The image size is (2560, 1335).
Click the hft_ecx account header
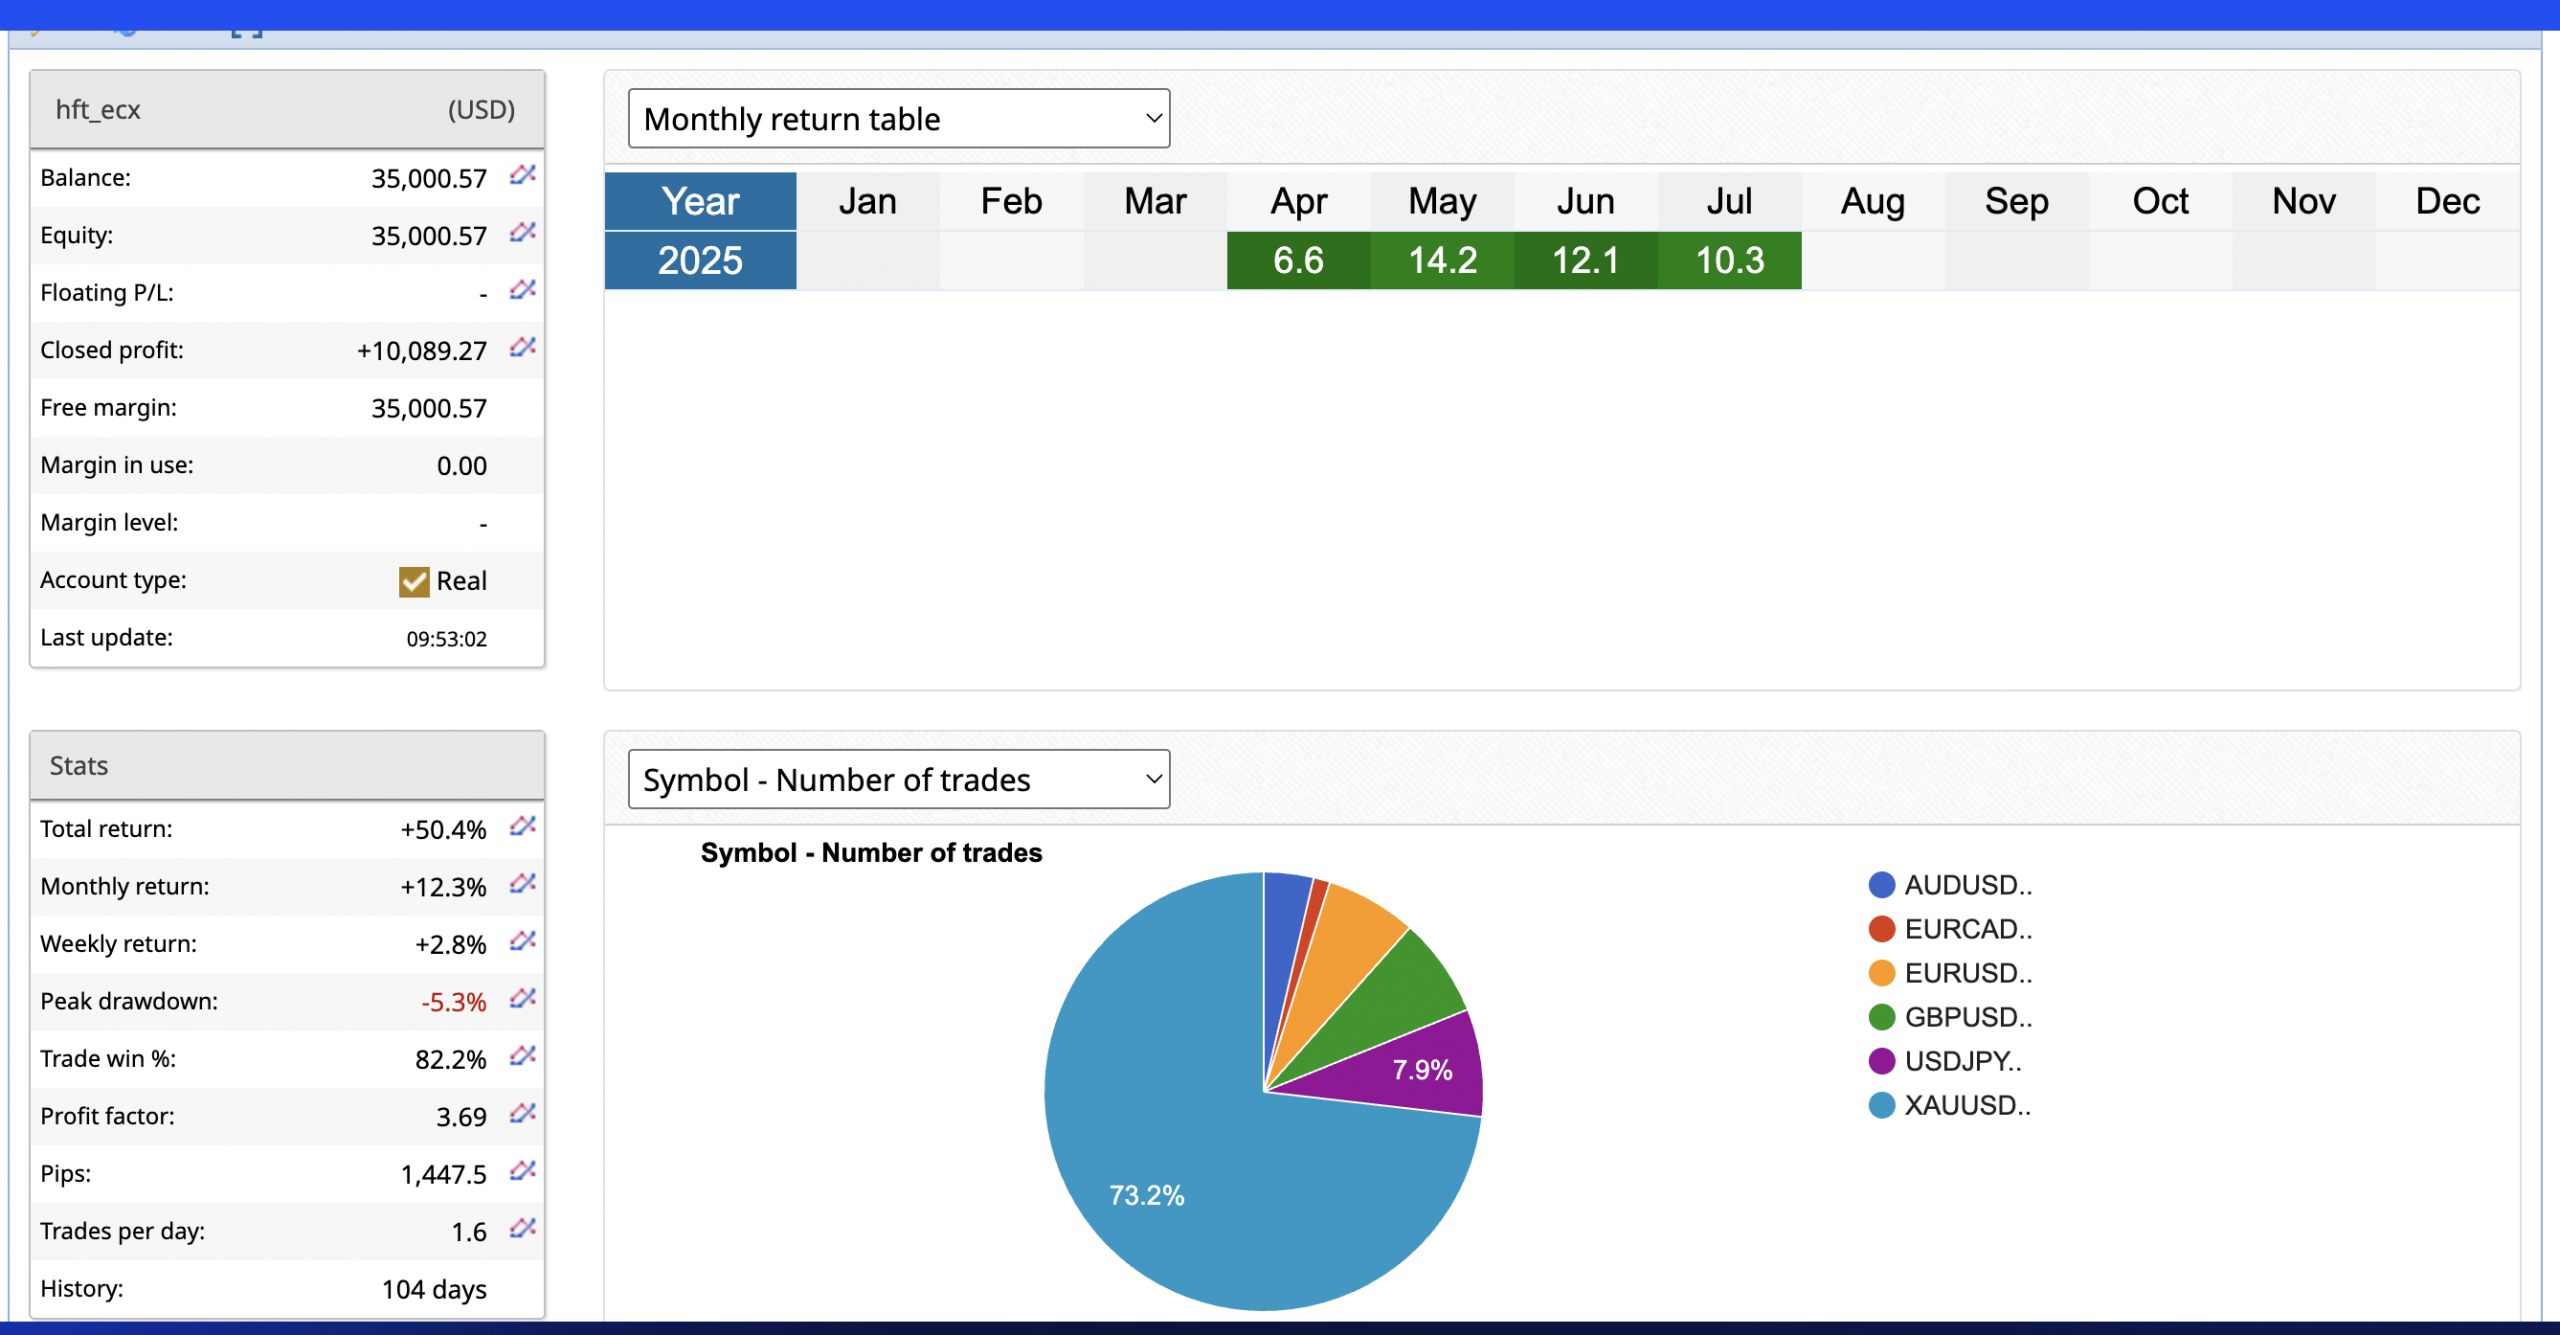coord(98,110)
